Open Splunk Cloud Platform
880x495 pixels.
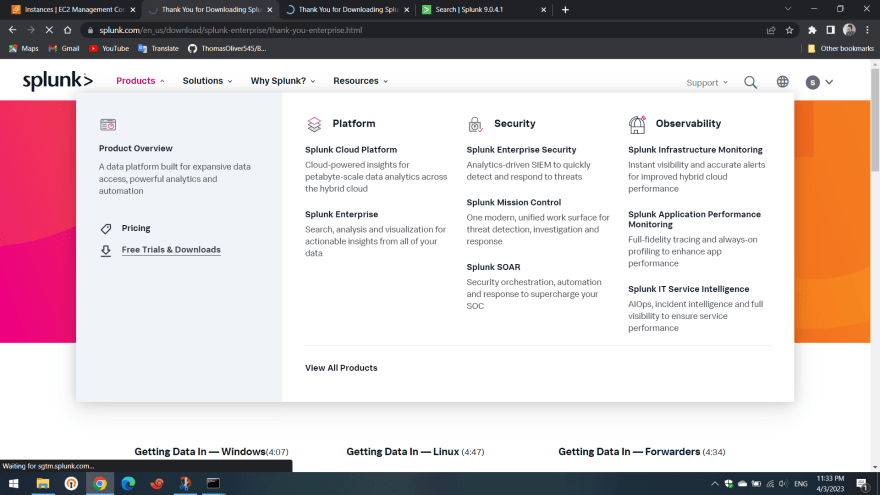[351, 150]
